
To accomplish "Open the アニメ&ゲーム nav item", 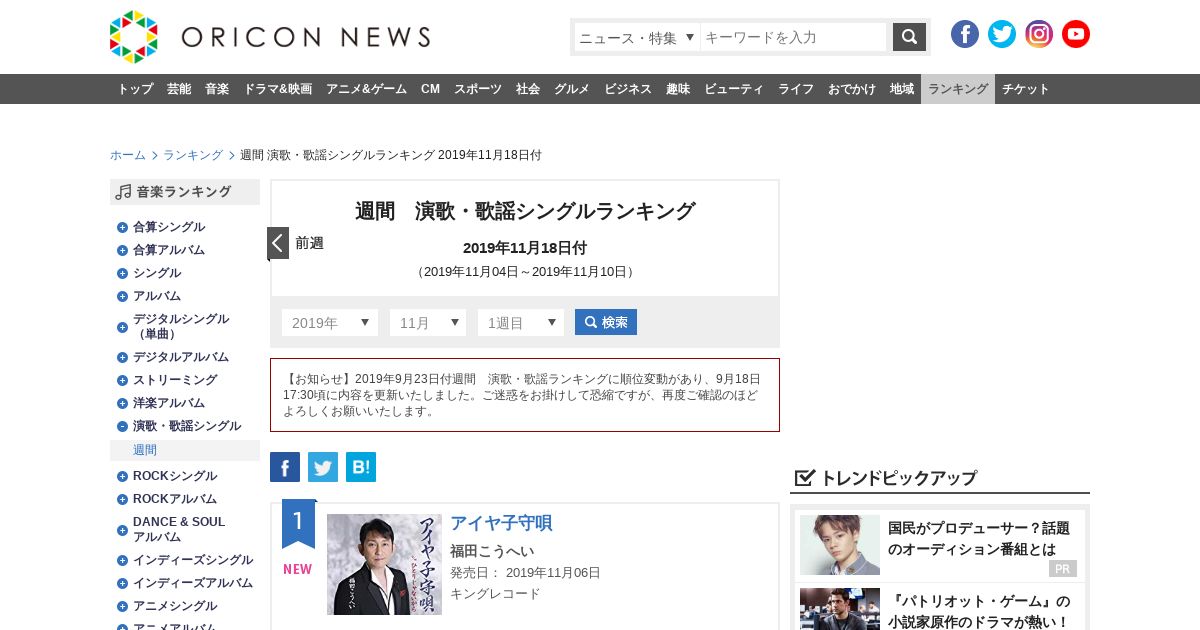I will tap(366, 89).
